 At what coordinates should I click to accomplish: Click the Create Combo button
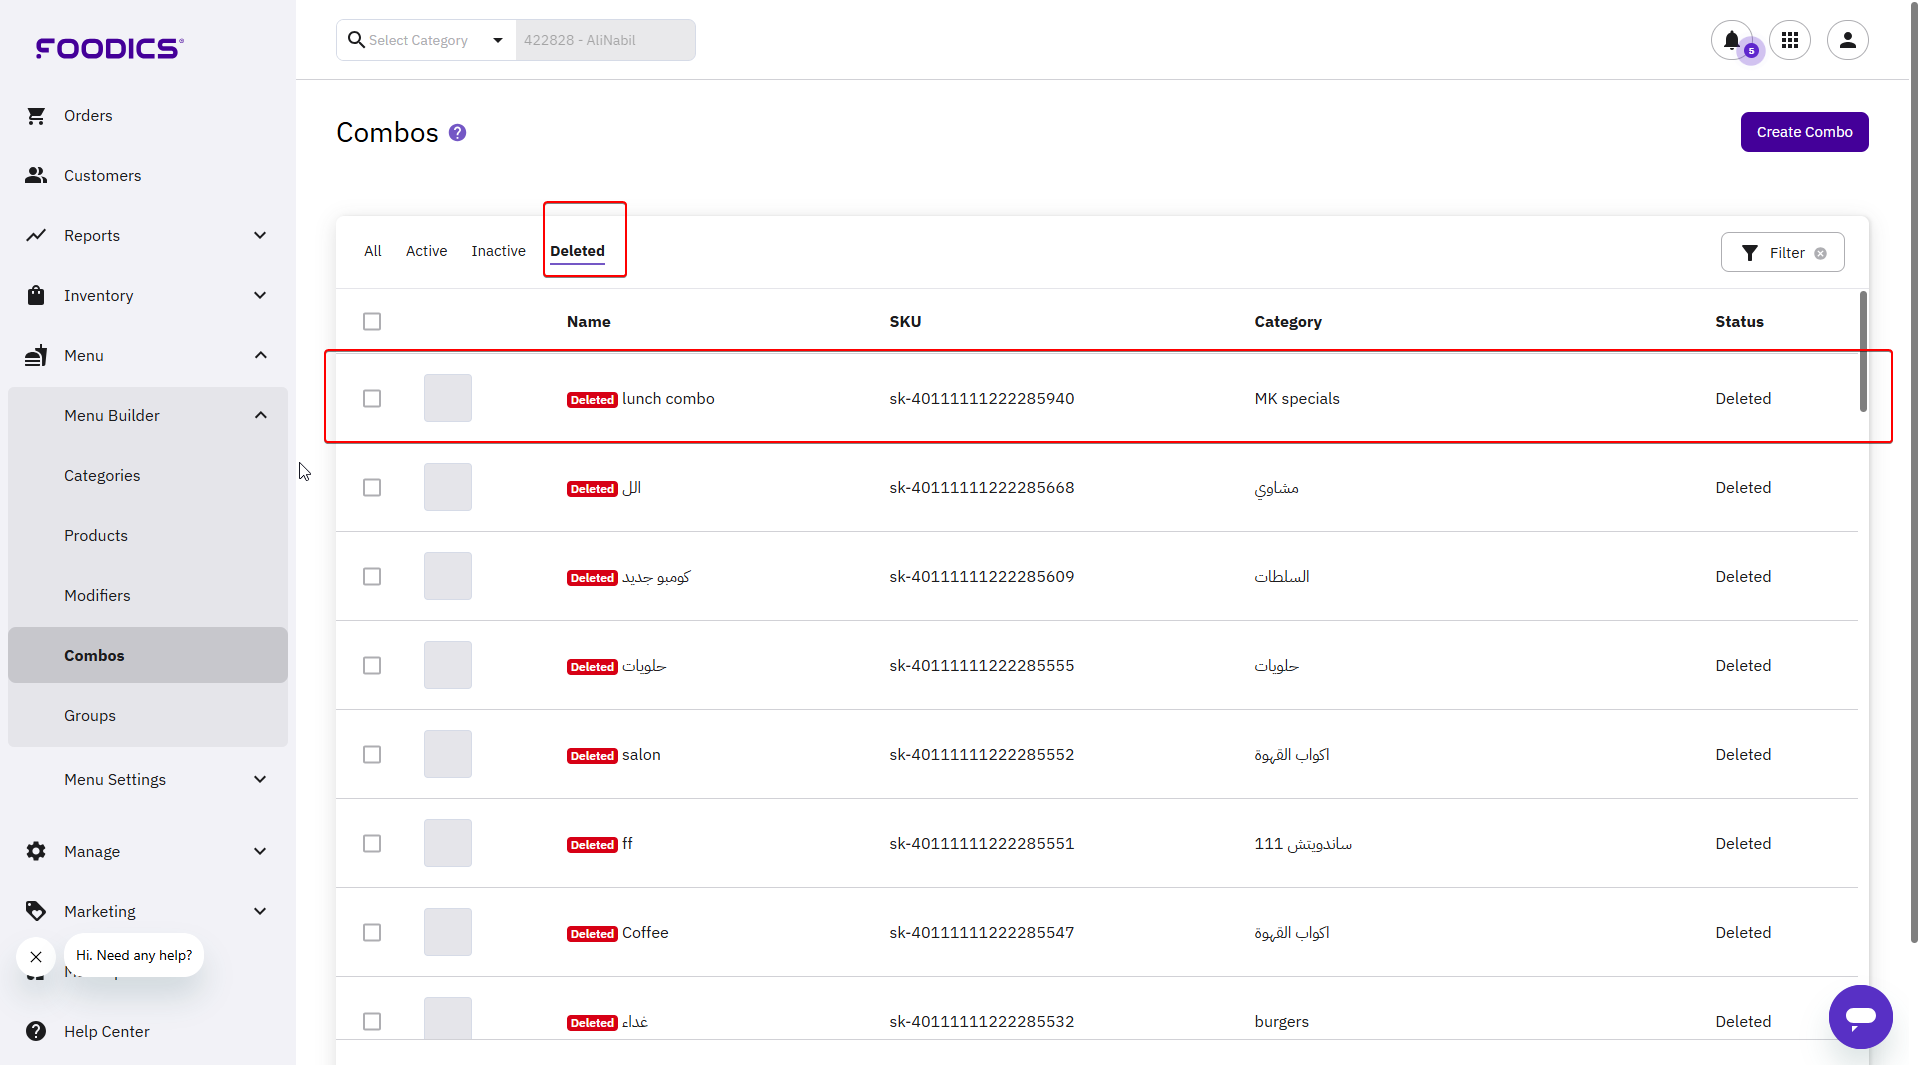(1804, 132)
